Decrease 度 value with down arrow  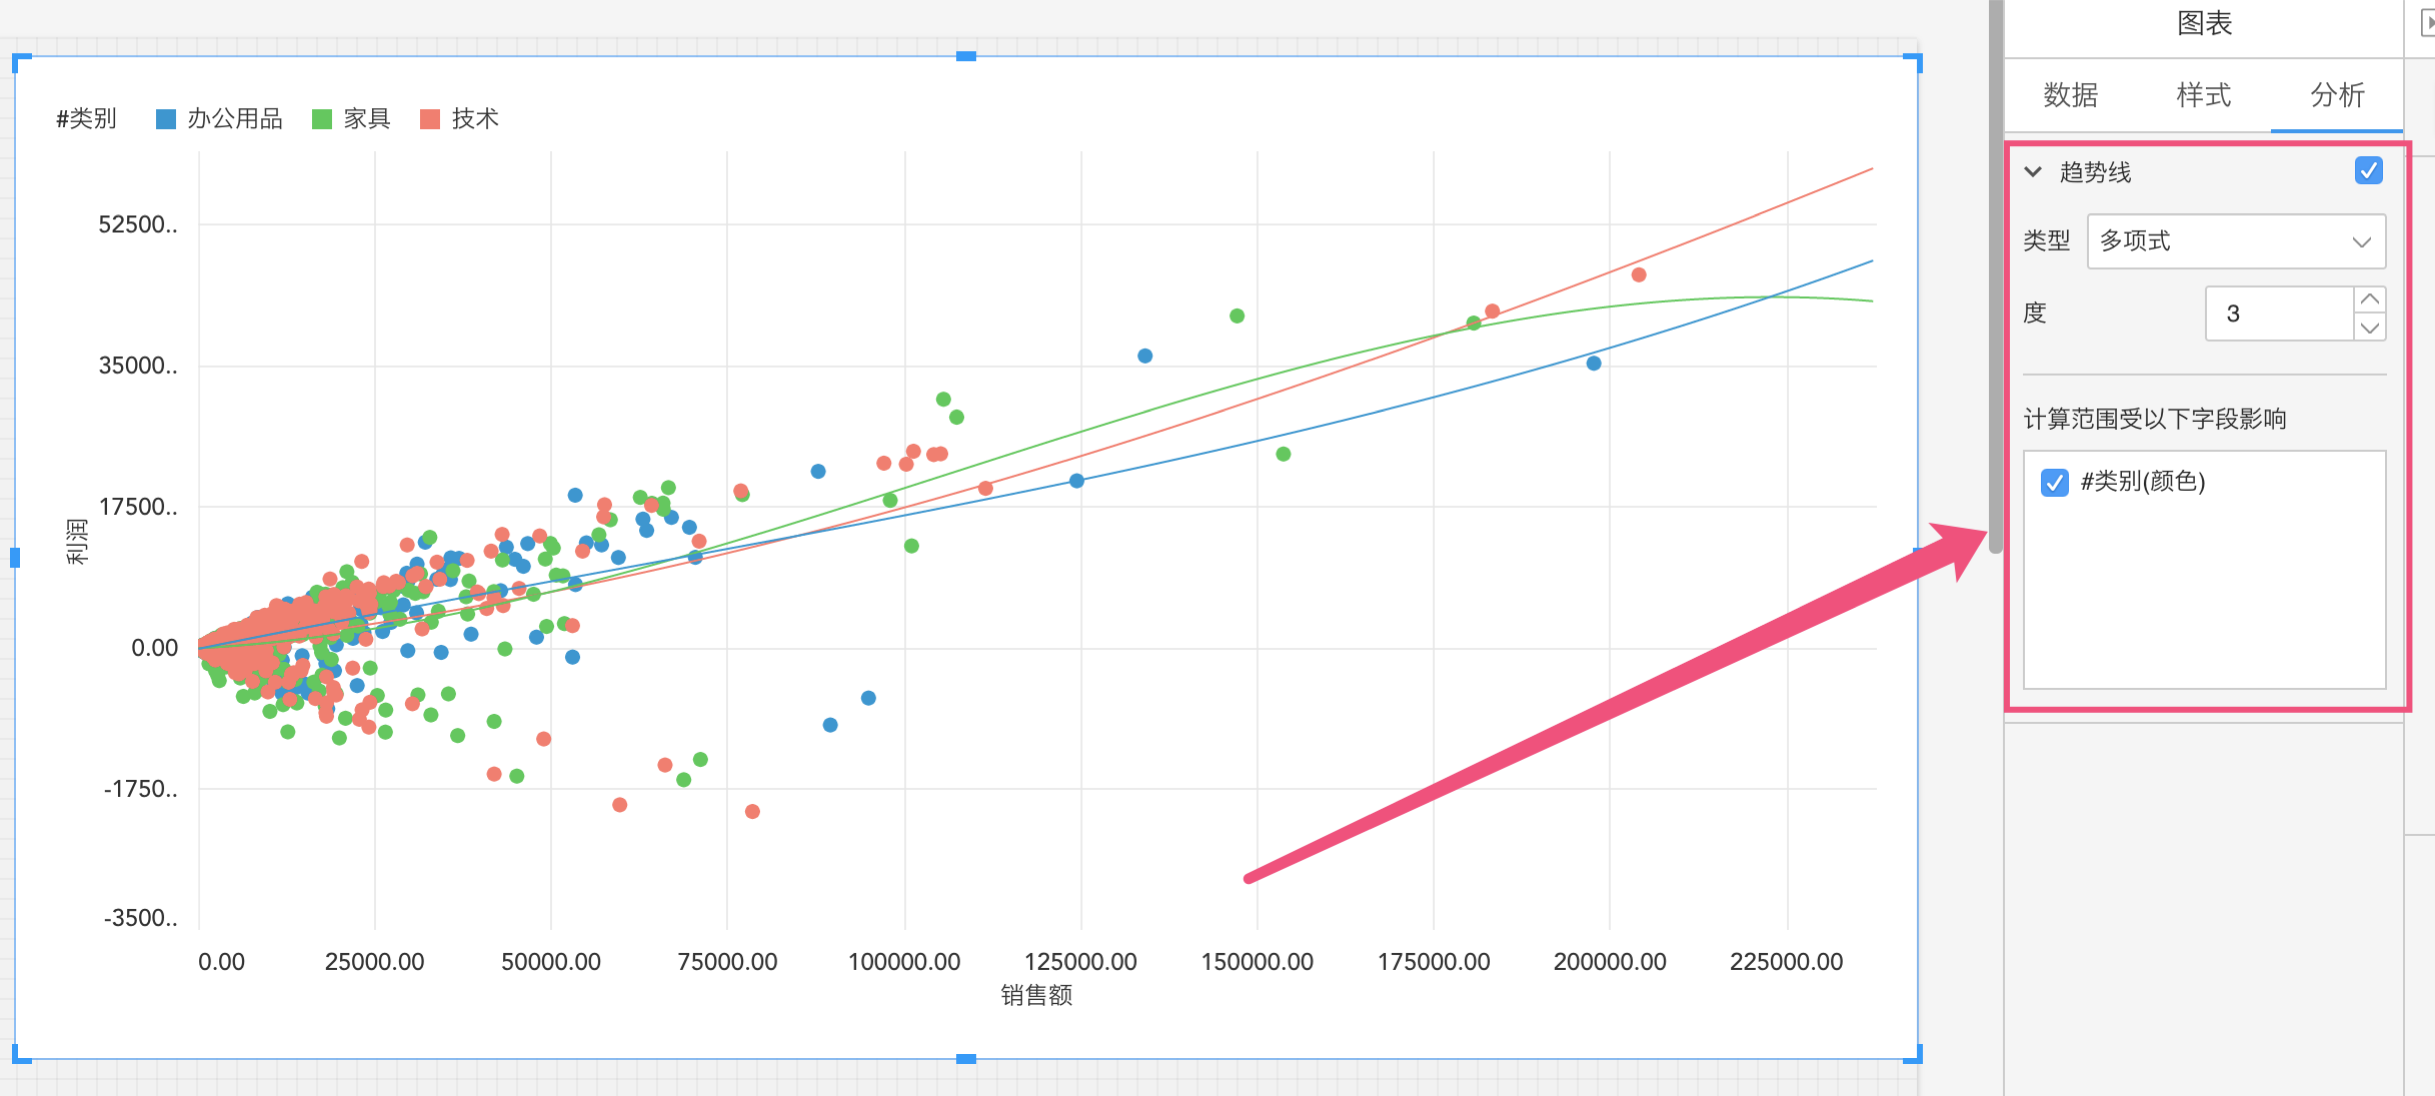(x=2369, y=327)
